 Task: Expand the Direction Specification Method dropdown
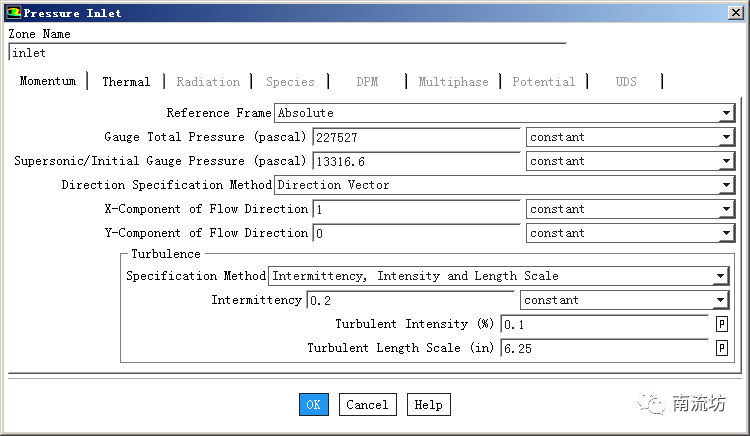pyautogui.click(x=726, y=185)
